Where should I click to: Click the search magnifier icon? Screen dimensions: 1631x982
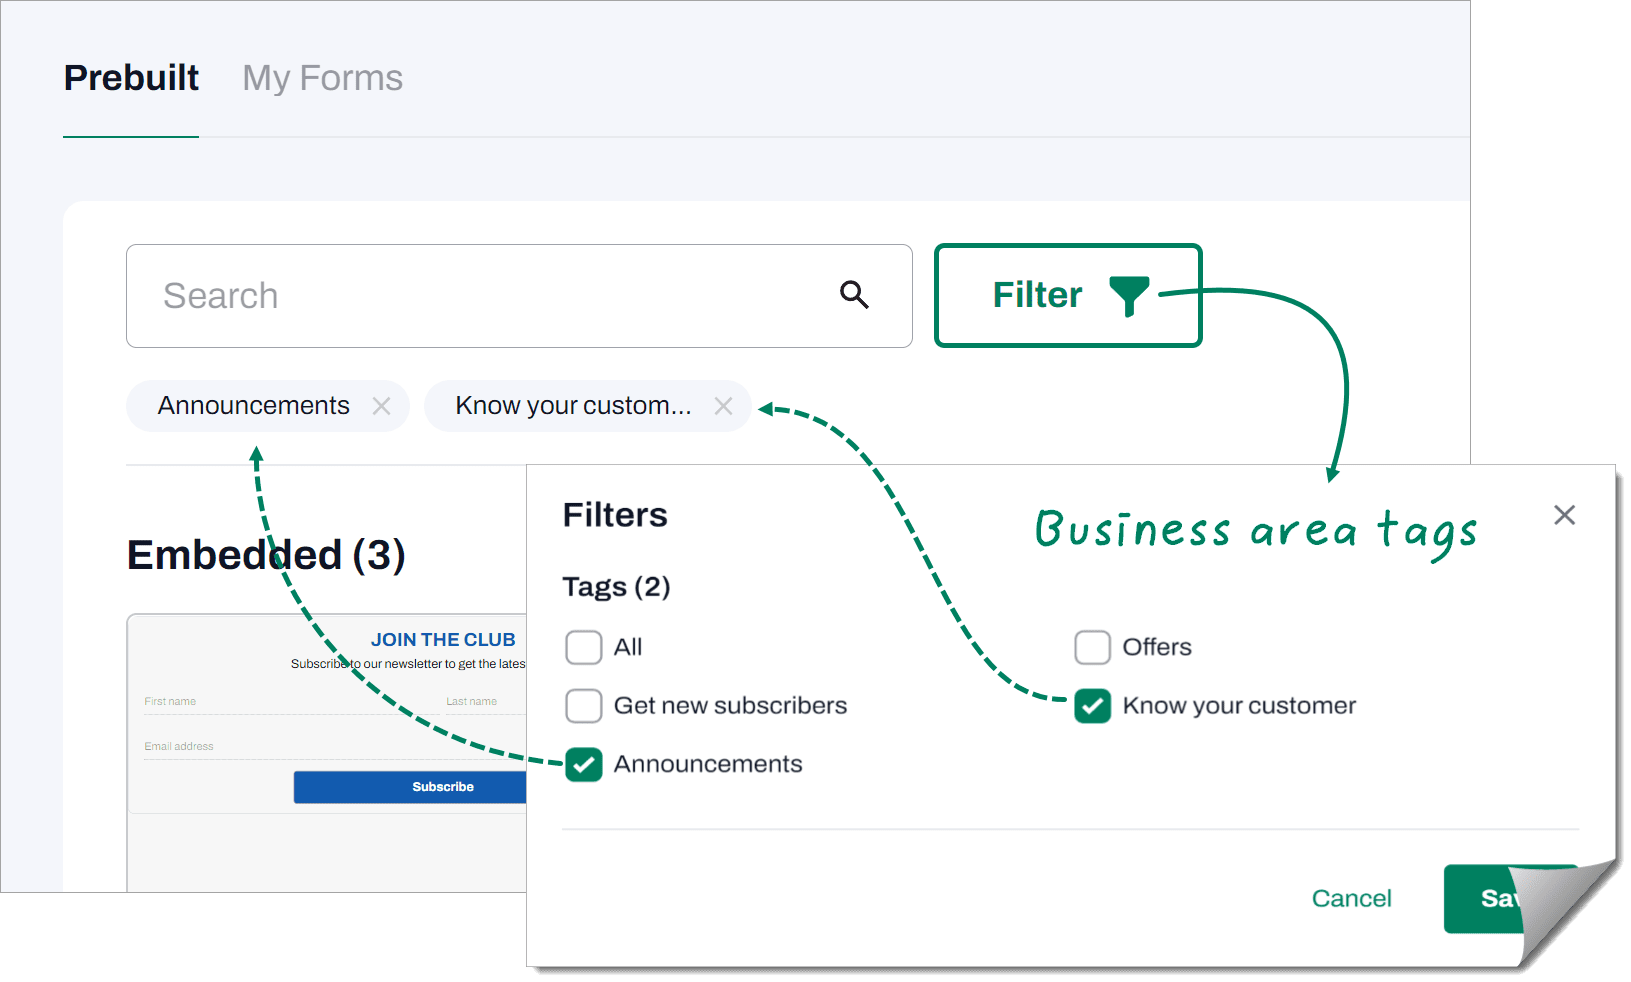pos(854,295)
